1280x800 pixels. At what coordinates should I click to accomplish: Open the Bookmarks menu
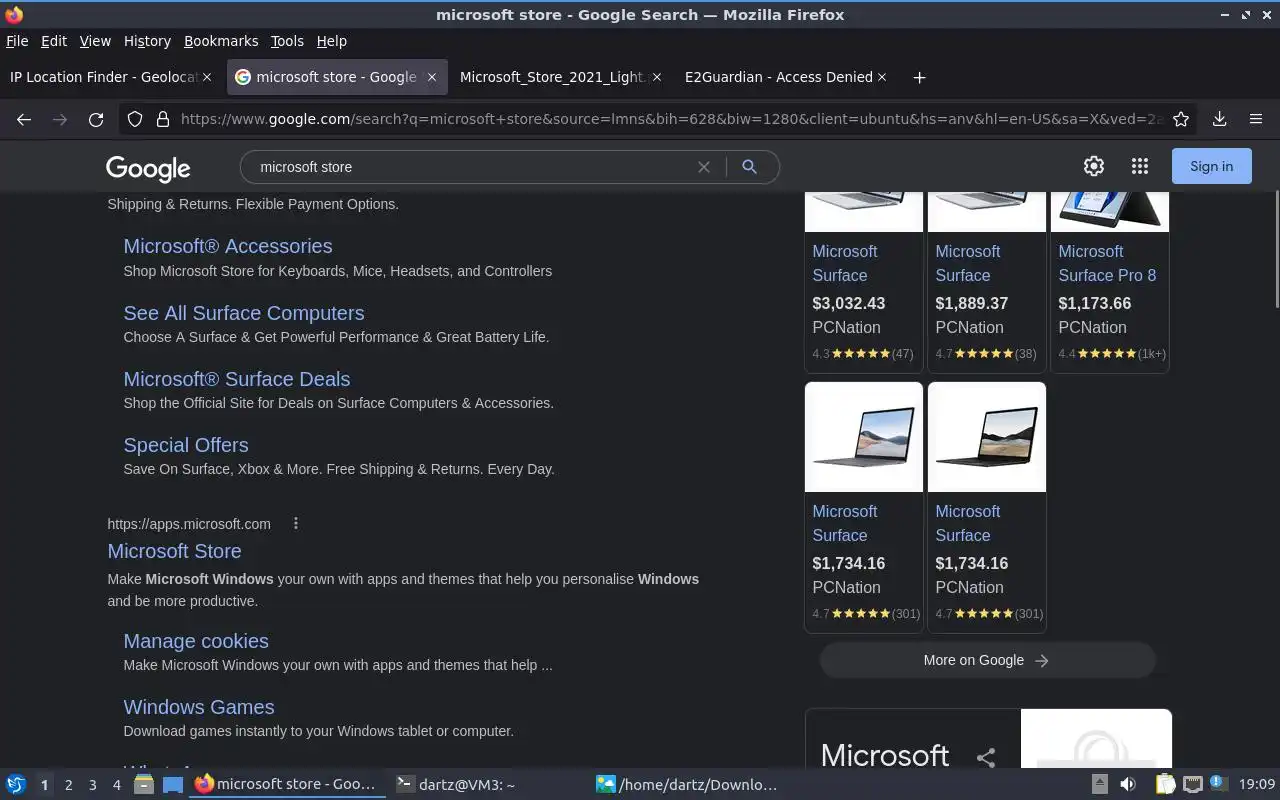[221, 41]
